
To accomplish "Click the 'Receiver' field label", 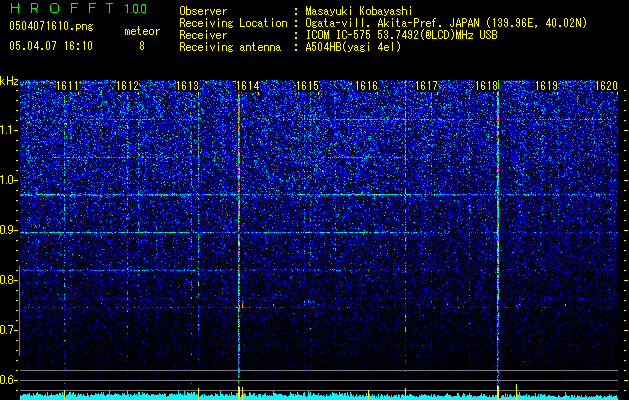I will (x=203, y=35).
